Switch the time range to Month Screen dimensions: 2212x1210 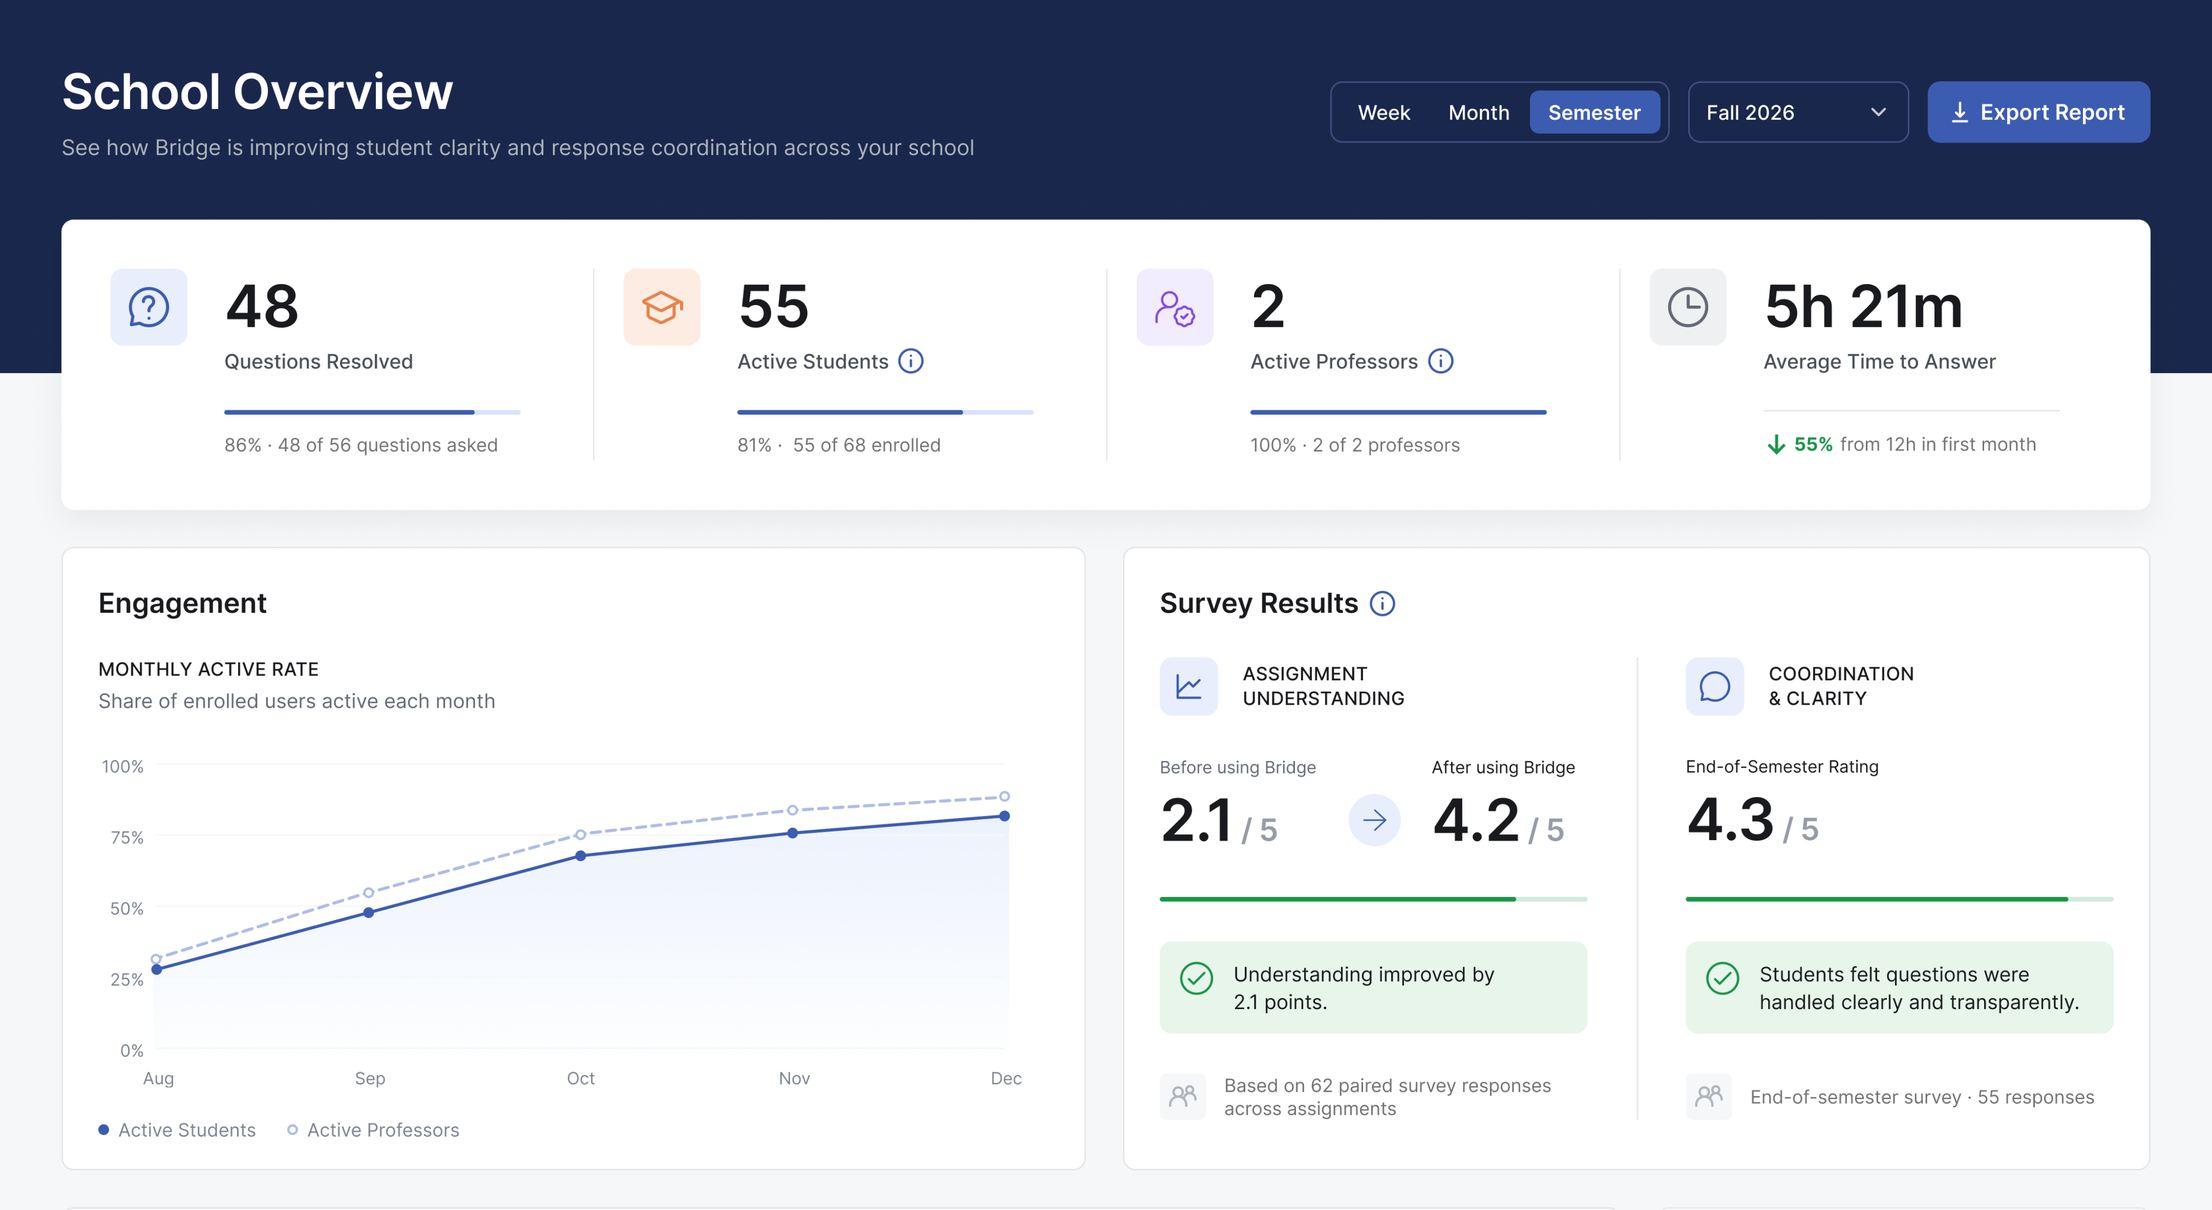click(x=1479, y=112)
